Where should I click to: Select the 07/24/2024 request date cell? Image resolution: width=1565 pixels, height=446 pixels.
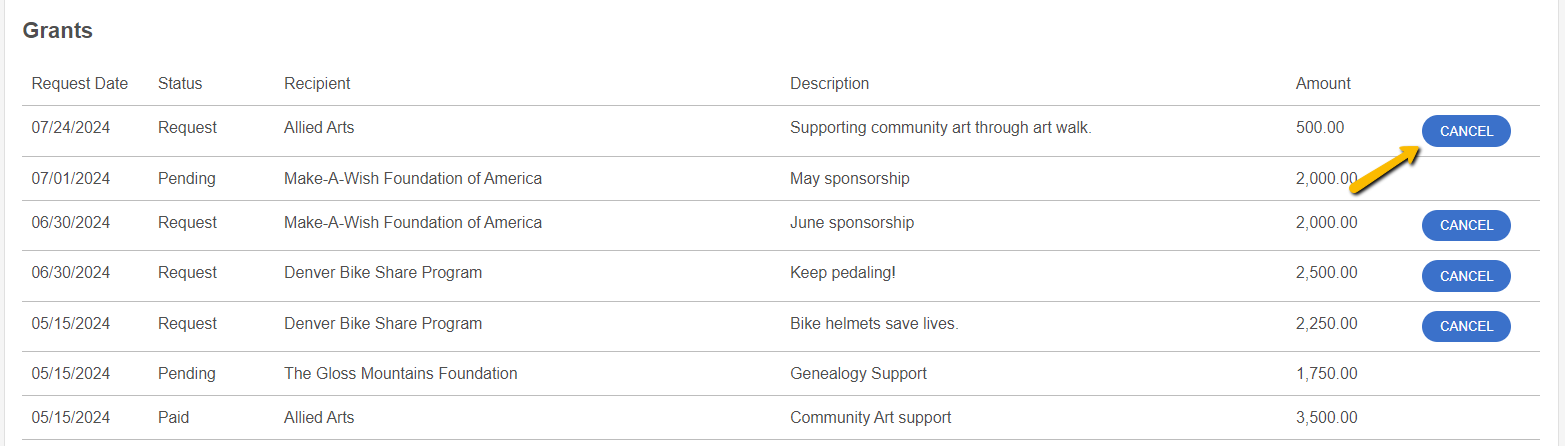pyautogui.click(x=71, y=128)
